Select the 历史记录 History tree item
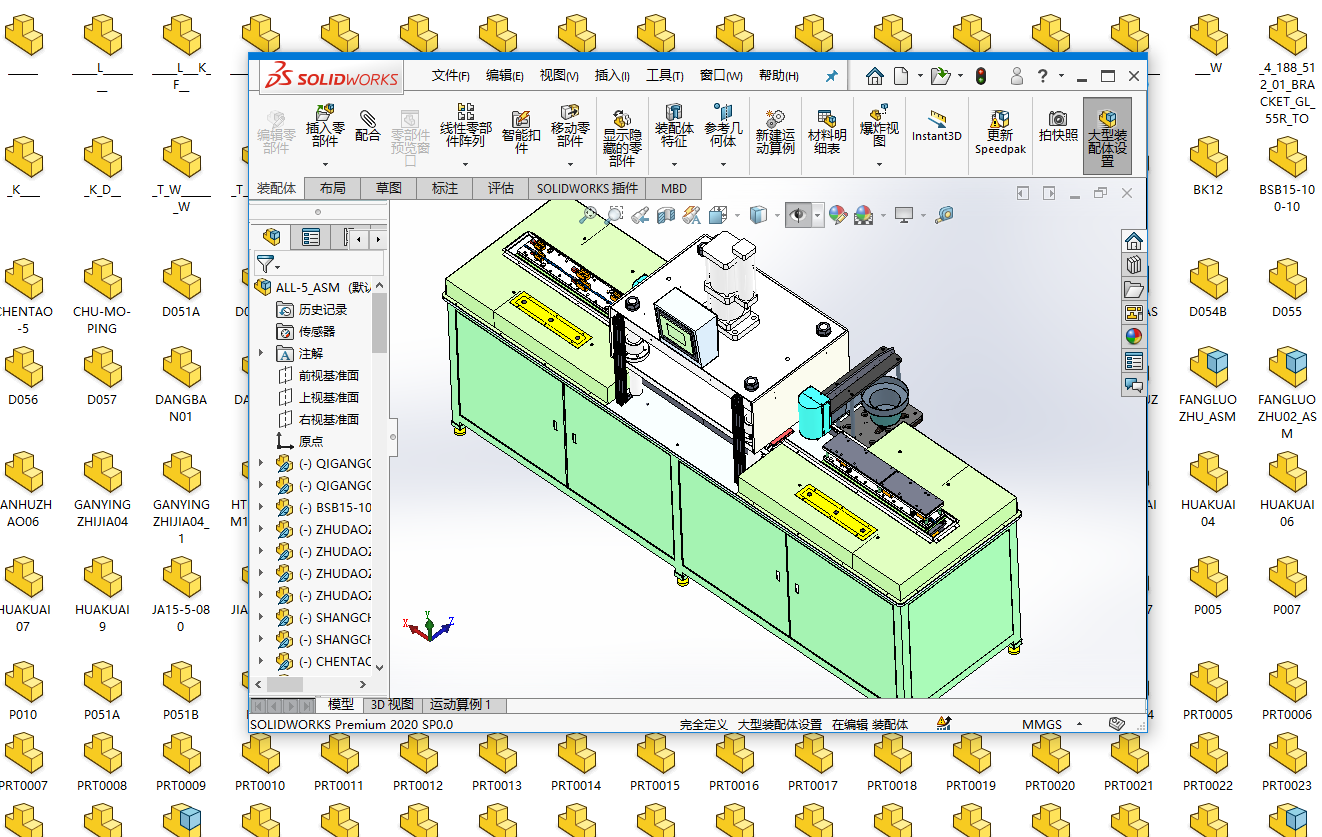 pyautogui.click(x=311, y=309)
